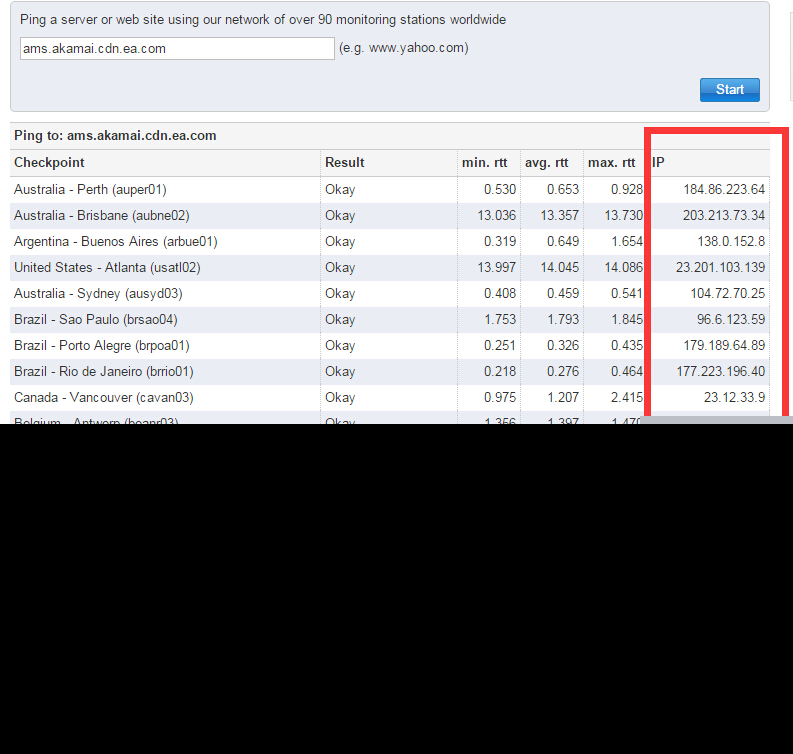Click IP address 23.12.33.9
Viewport: 793px width, 754px height.
734,397
